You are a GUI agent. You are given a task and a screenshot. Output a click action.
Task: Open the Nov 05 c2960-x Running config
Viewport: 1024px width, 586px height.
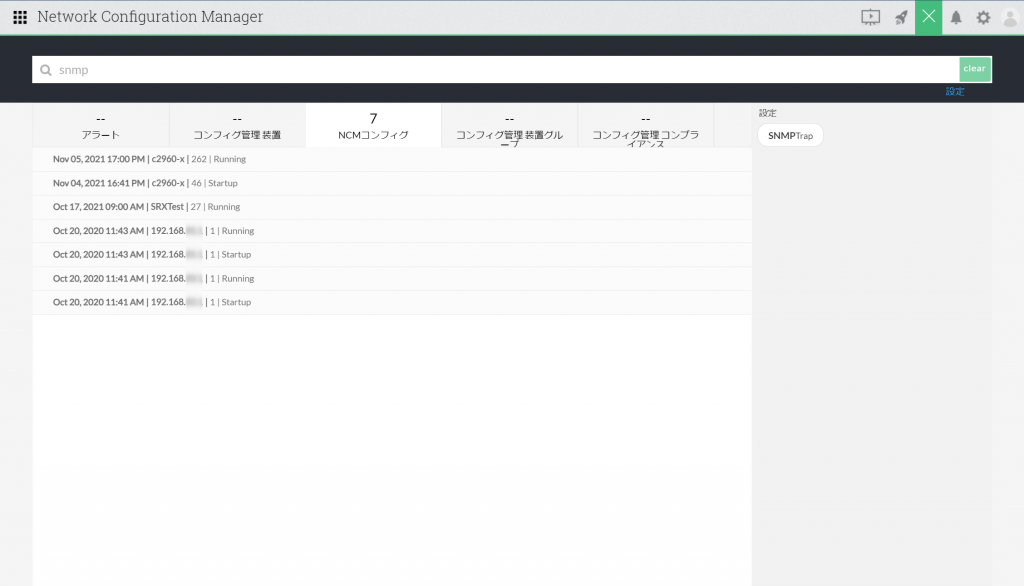pyautogui.click(x=392, y=159)
